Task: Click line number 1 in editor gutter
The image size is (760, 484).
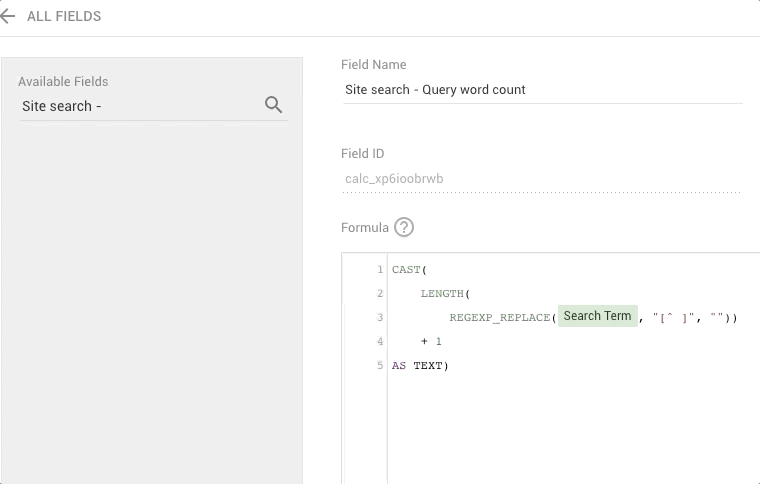Action: pos(380,270)
